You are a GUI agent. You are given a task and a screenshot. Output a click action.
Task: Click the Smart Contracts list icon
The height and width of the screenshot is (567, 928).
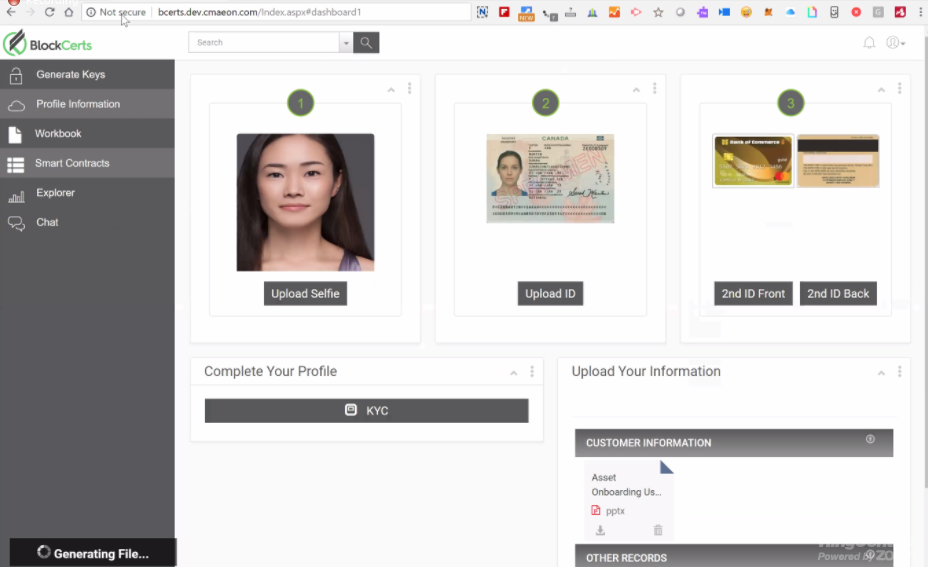15,165
